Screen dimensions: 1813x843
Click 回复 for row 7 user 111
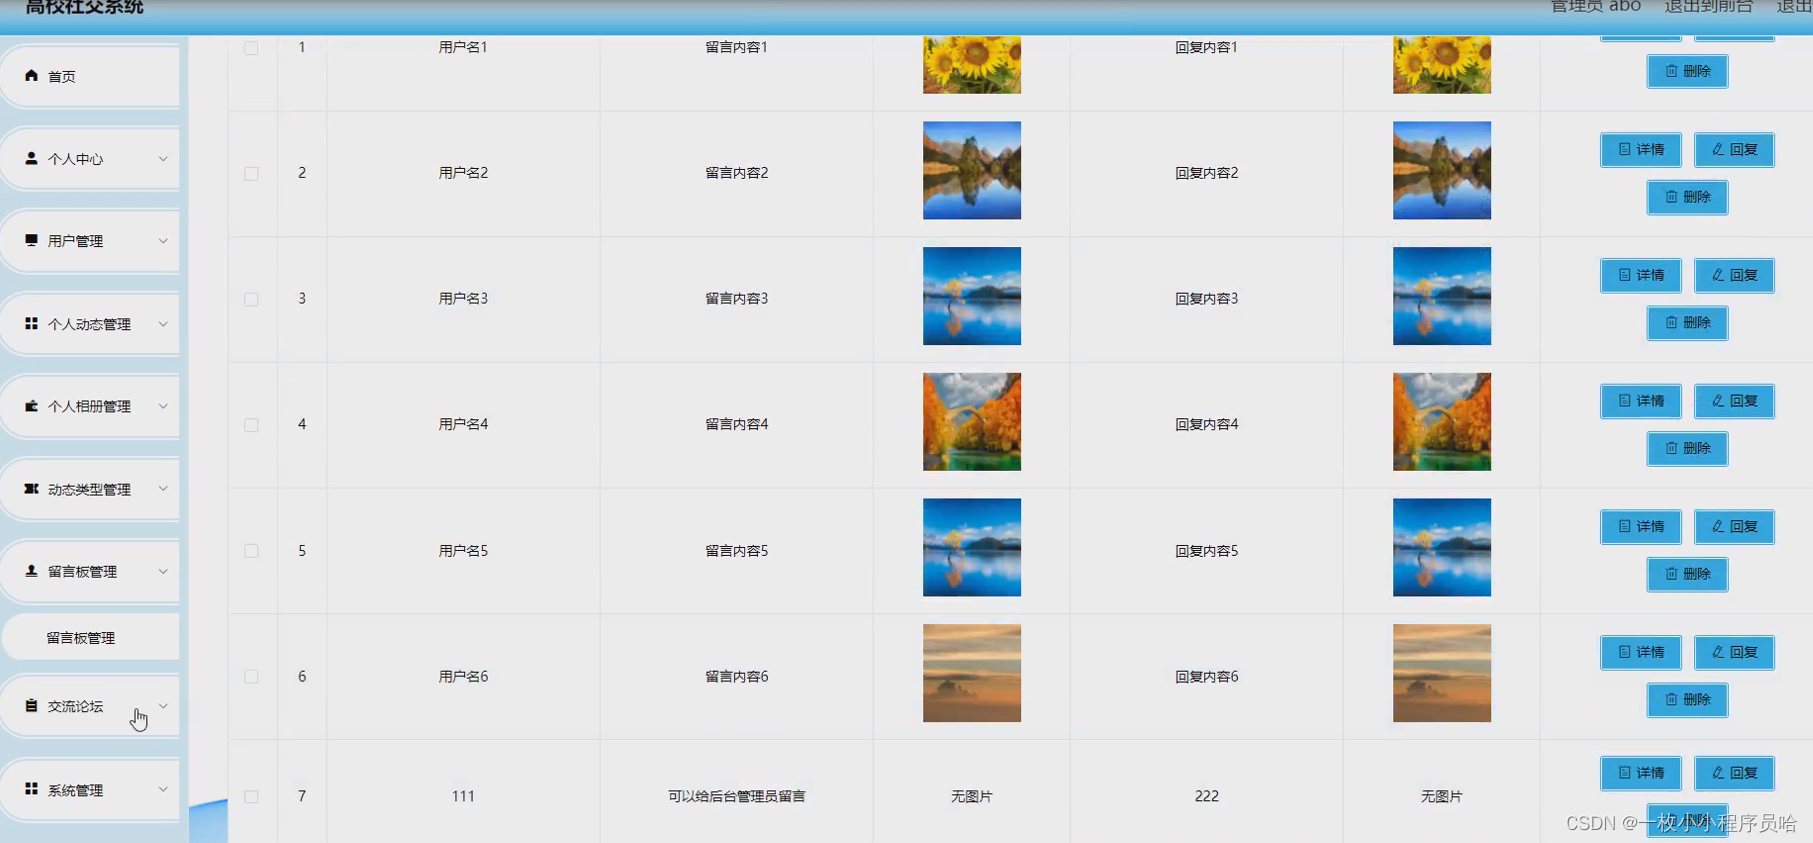pos(1734,773)
